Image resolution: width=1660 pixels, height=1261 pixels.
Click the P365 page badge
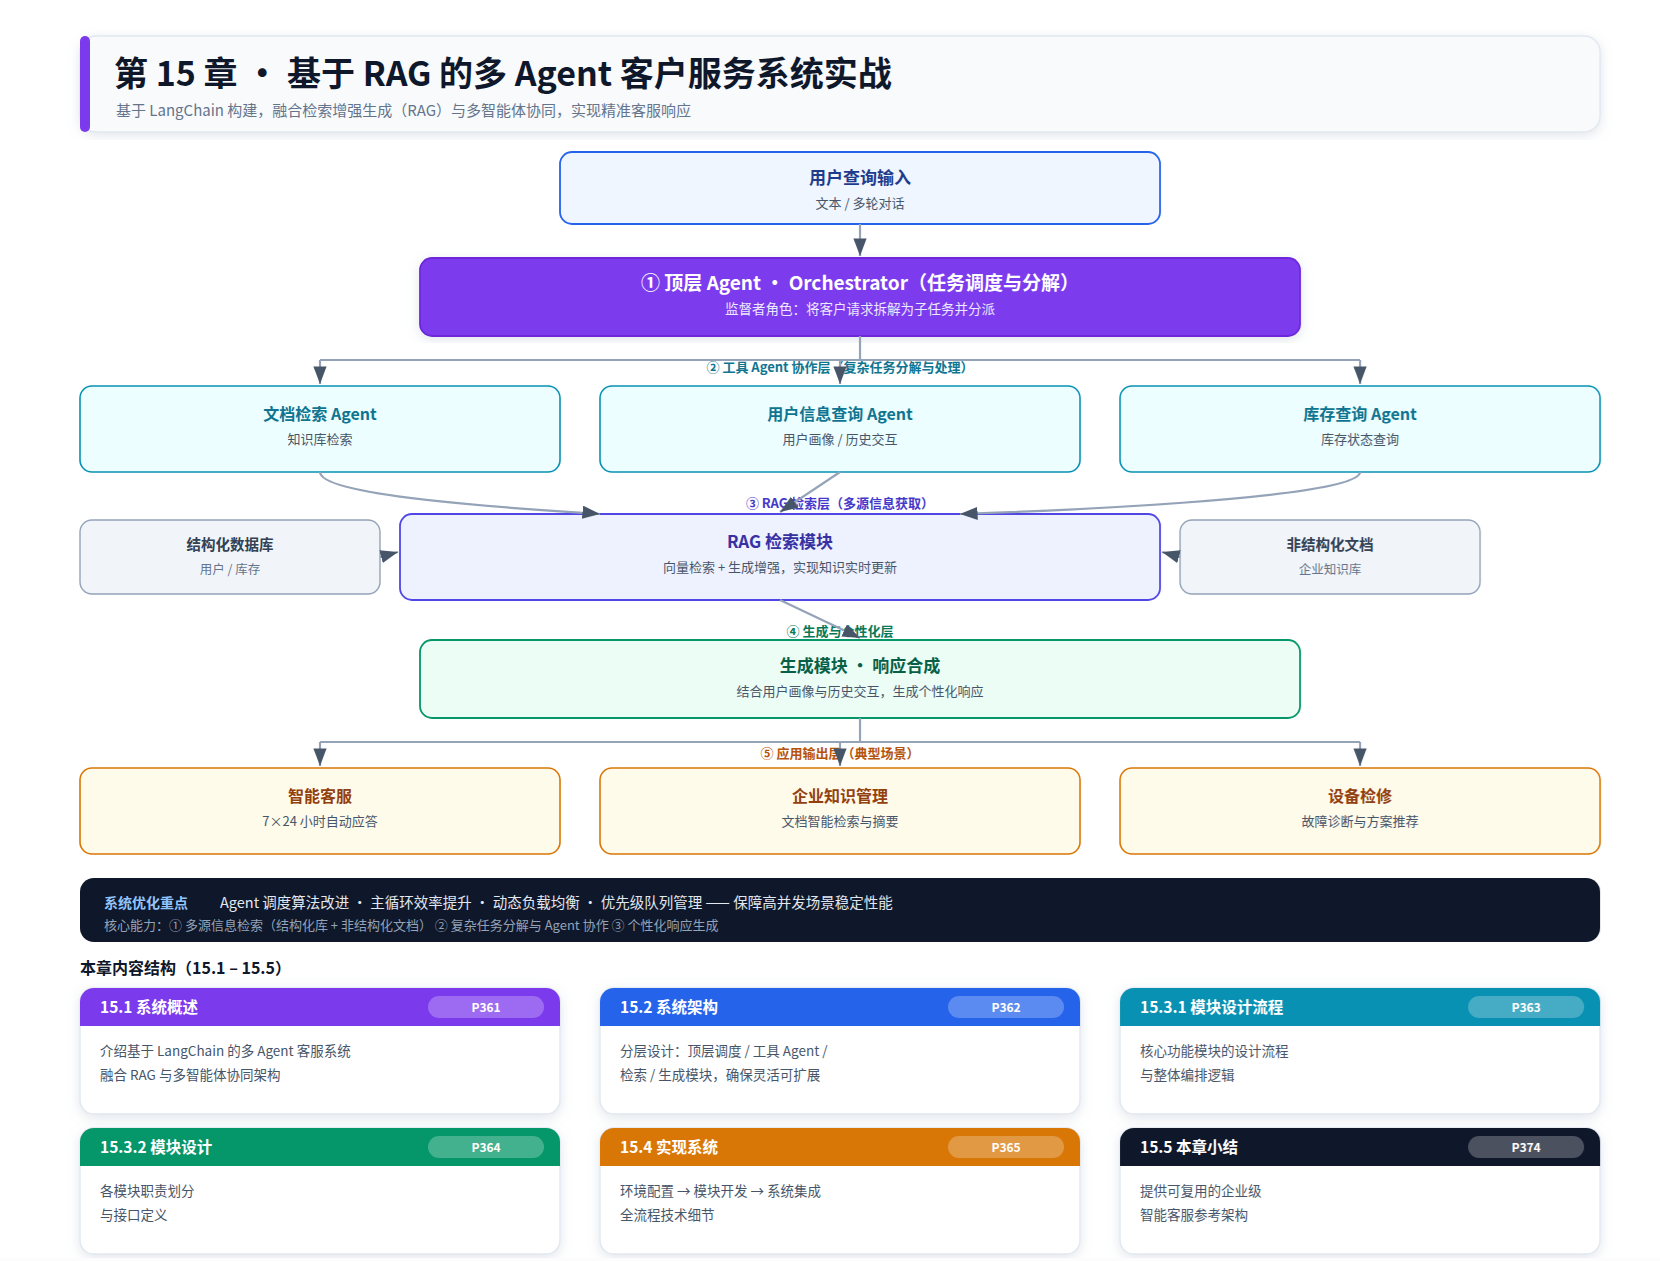1006,1147
